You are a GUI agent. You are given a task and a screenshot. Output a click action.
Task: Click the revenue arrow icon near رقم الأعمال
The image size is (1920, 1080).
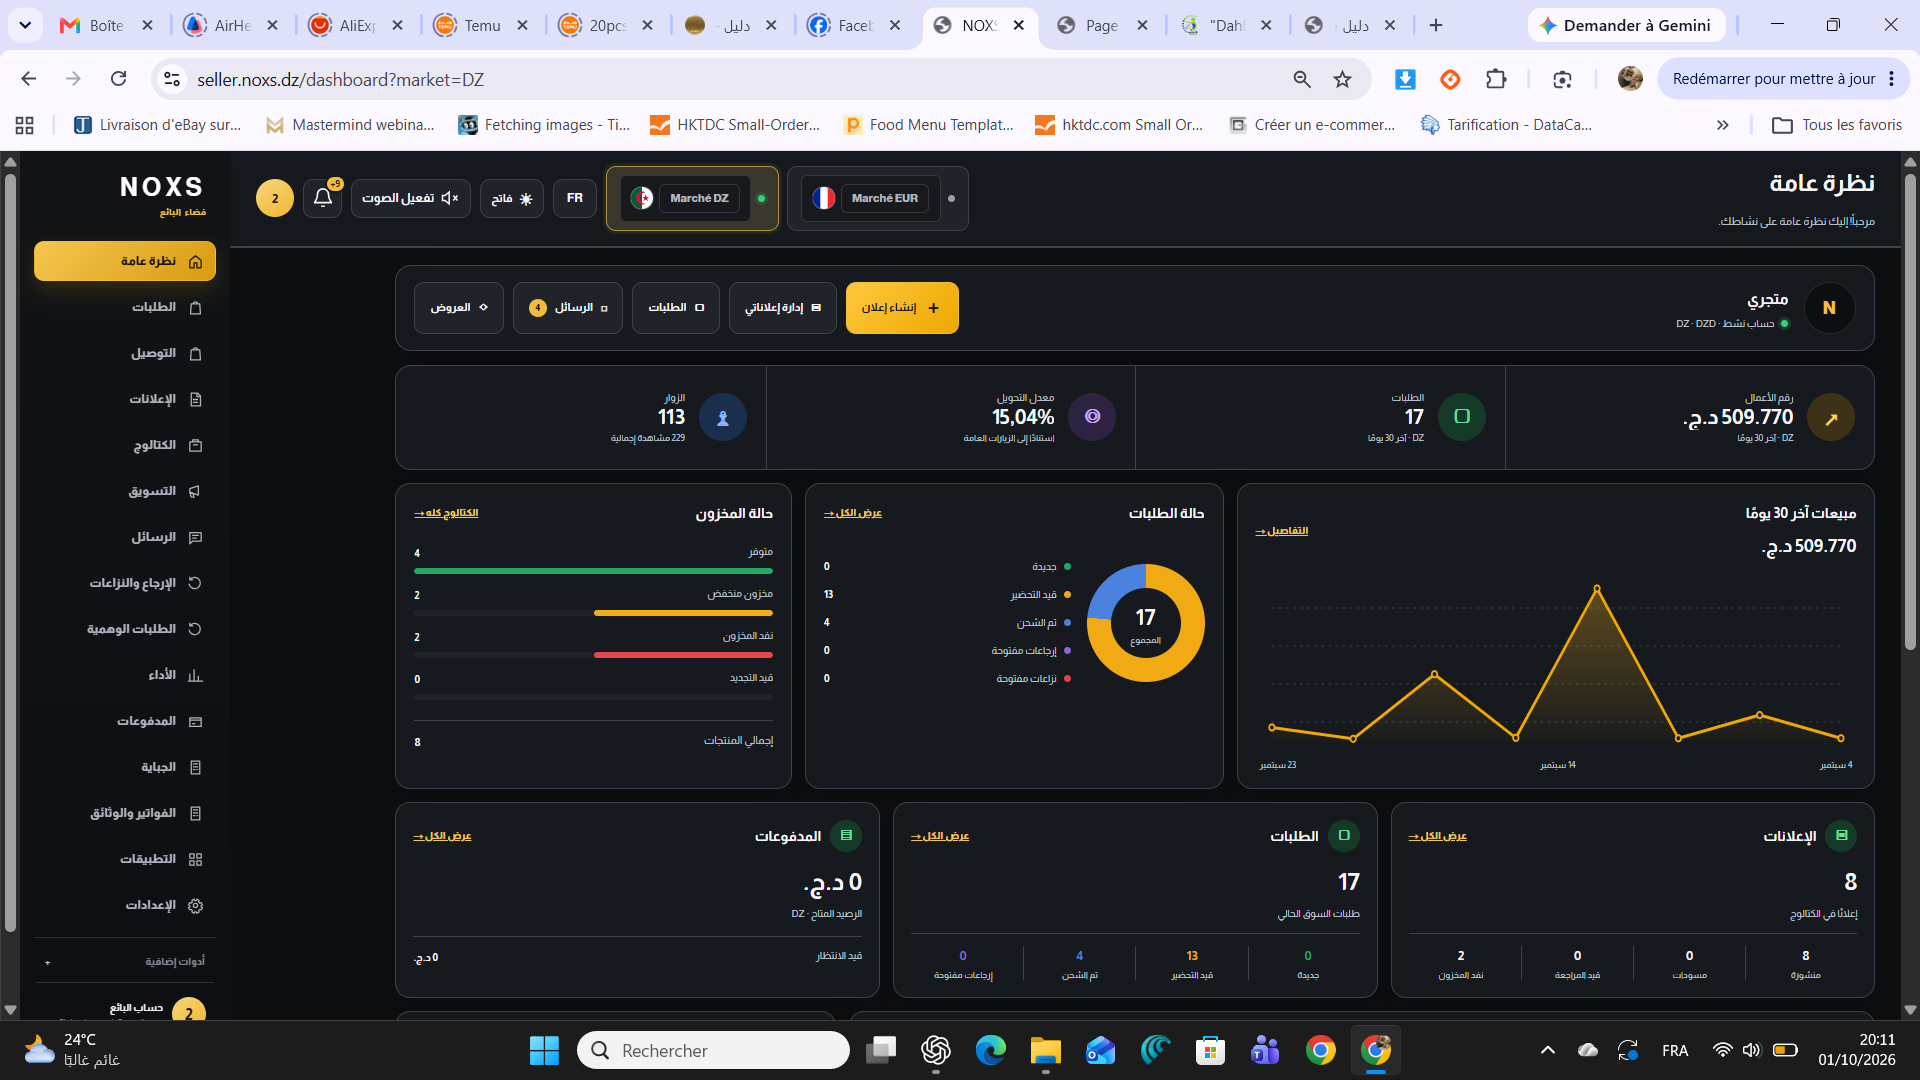click(x=1831, y=418)
